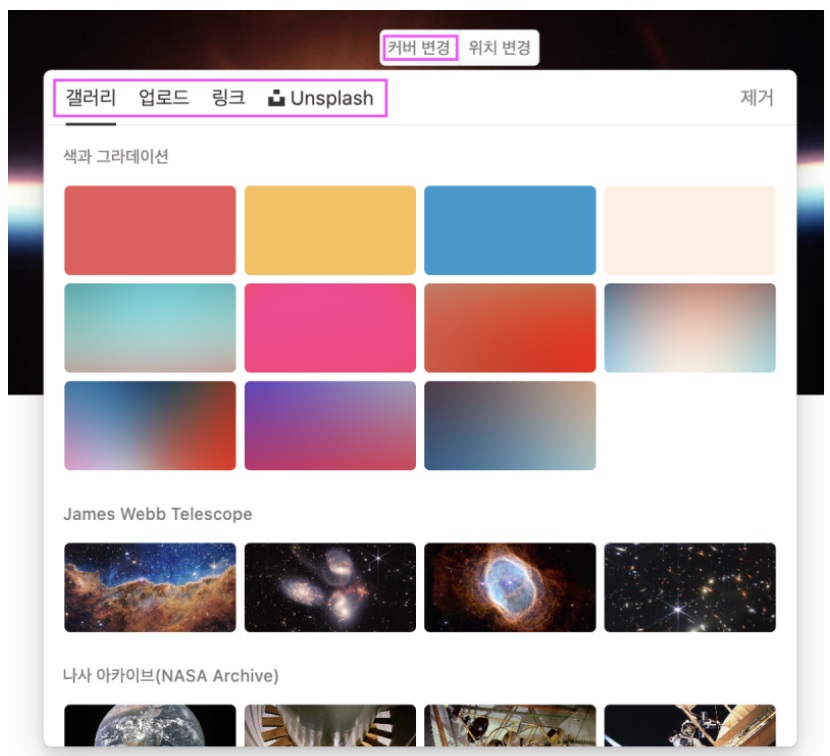
Task: Select the solid blue cover swatch
Action: click(x=510, y=230)
